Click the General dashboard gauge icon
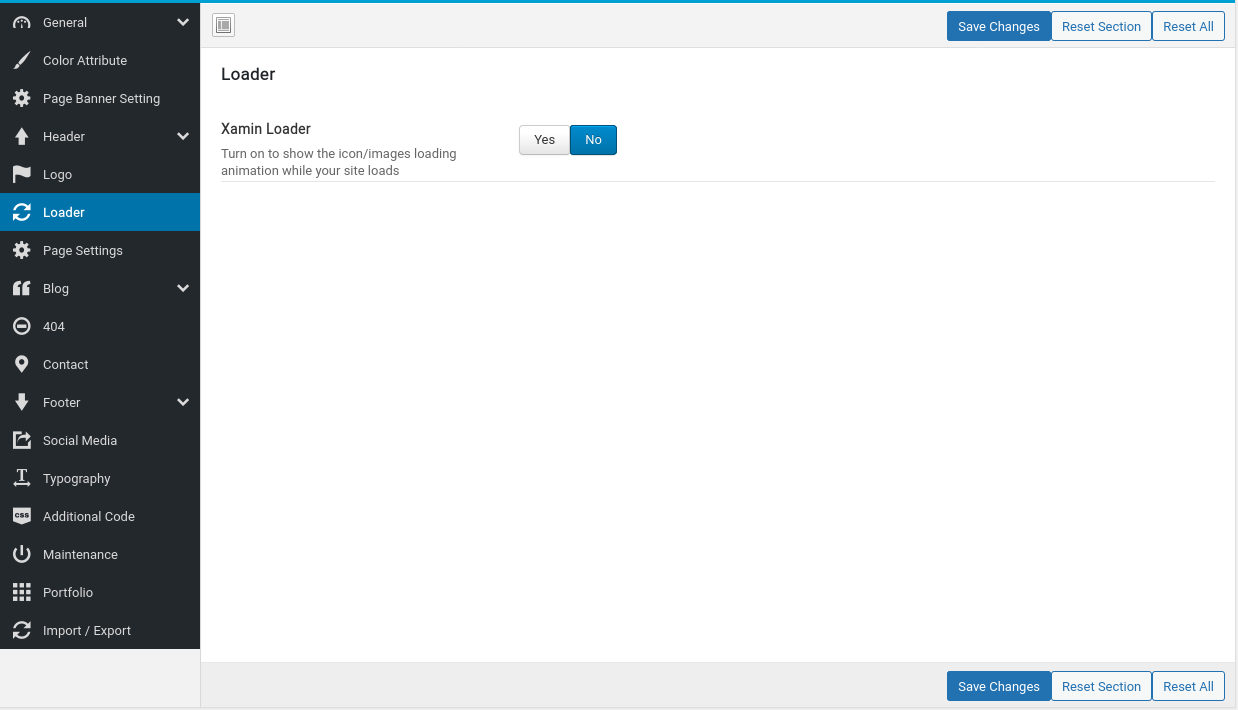This screenshot has width=1238, height=710. [x=21, y=22]
